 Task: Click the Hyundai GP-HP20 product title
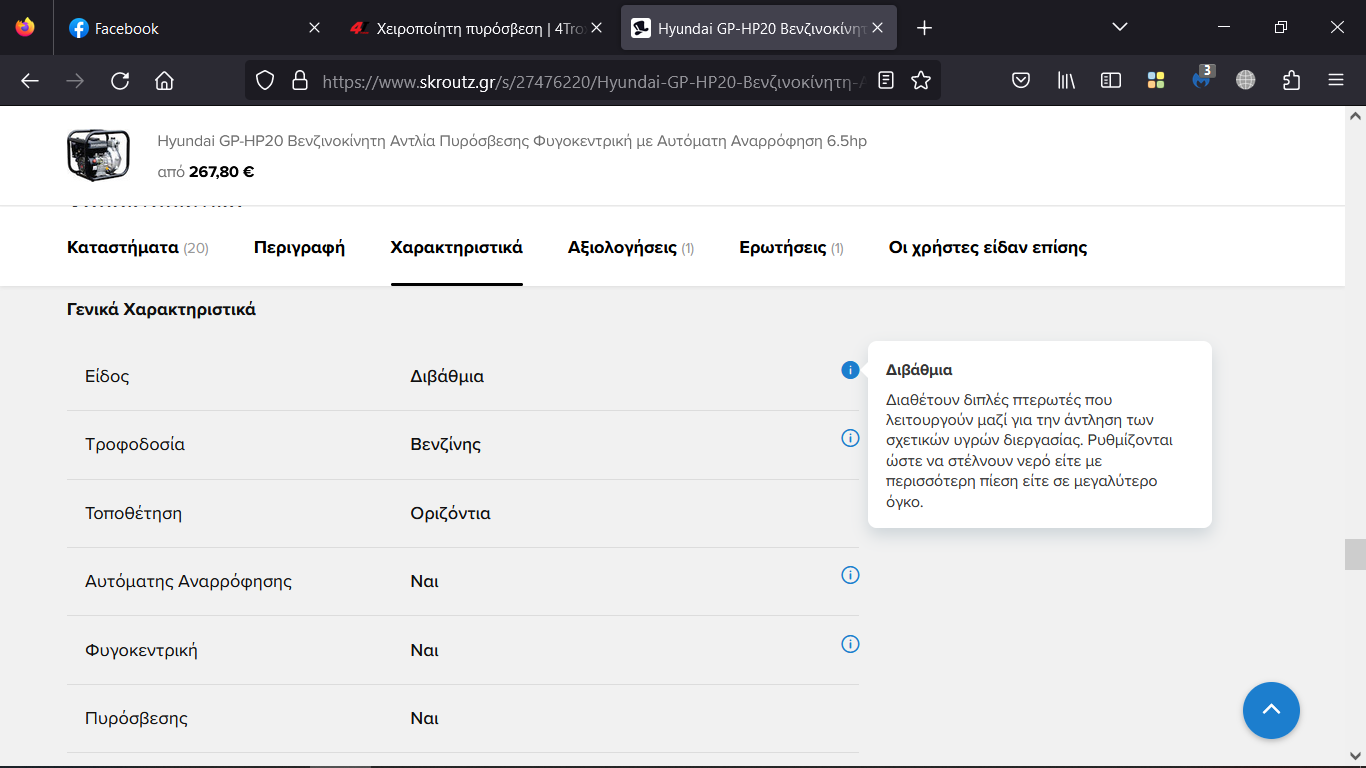click(512, 141)
